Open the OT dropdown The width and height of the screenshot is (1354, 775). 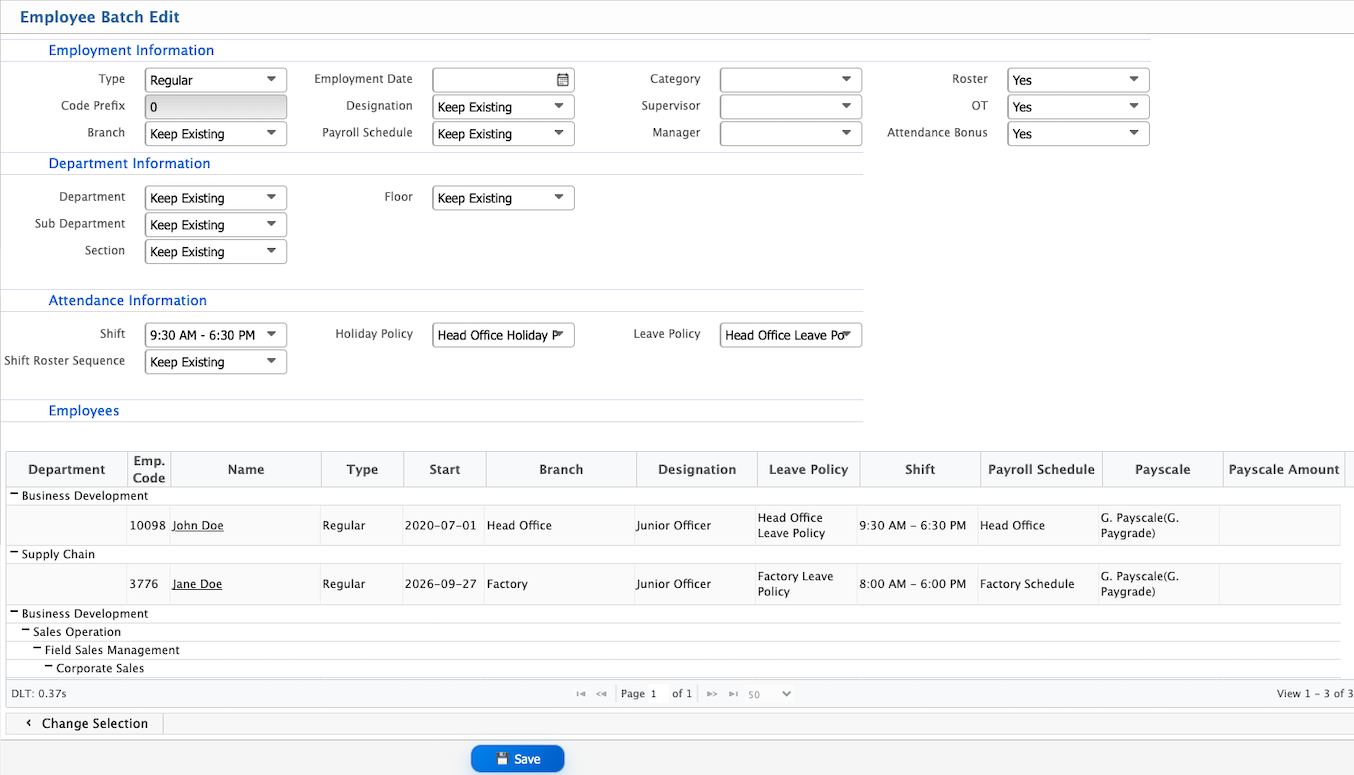coord(1079,107)
